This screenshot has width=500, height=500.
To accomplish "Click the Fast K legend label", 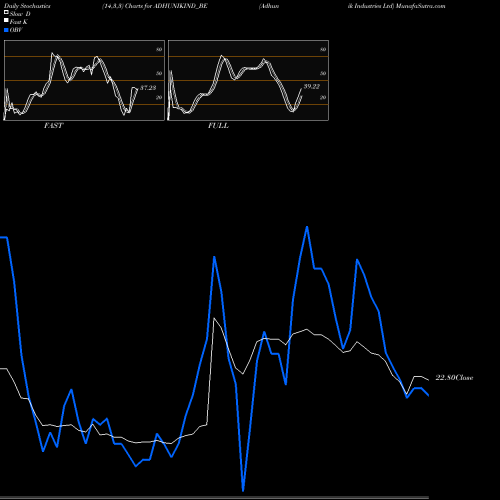I will coord(19,22).
